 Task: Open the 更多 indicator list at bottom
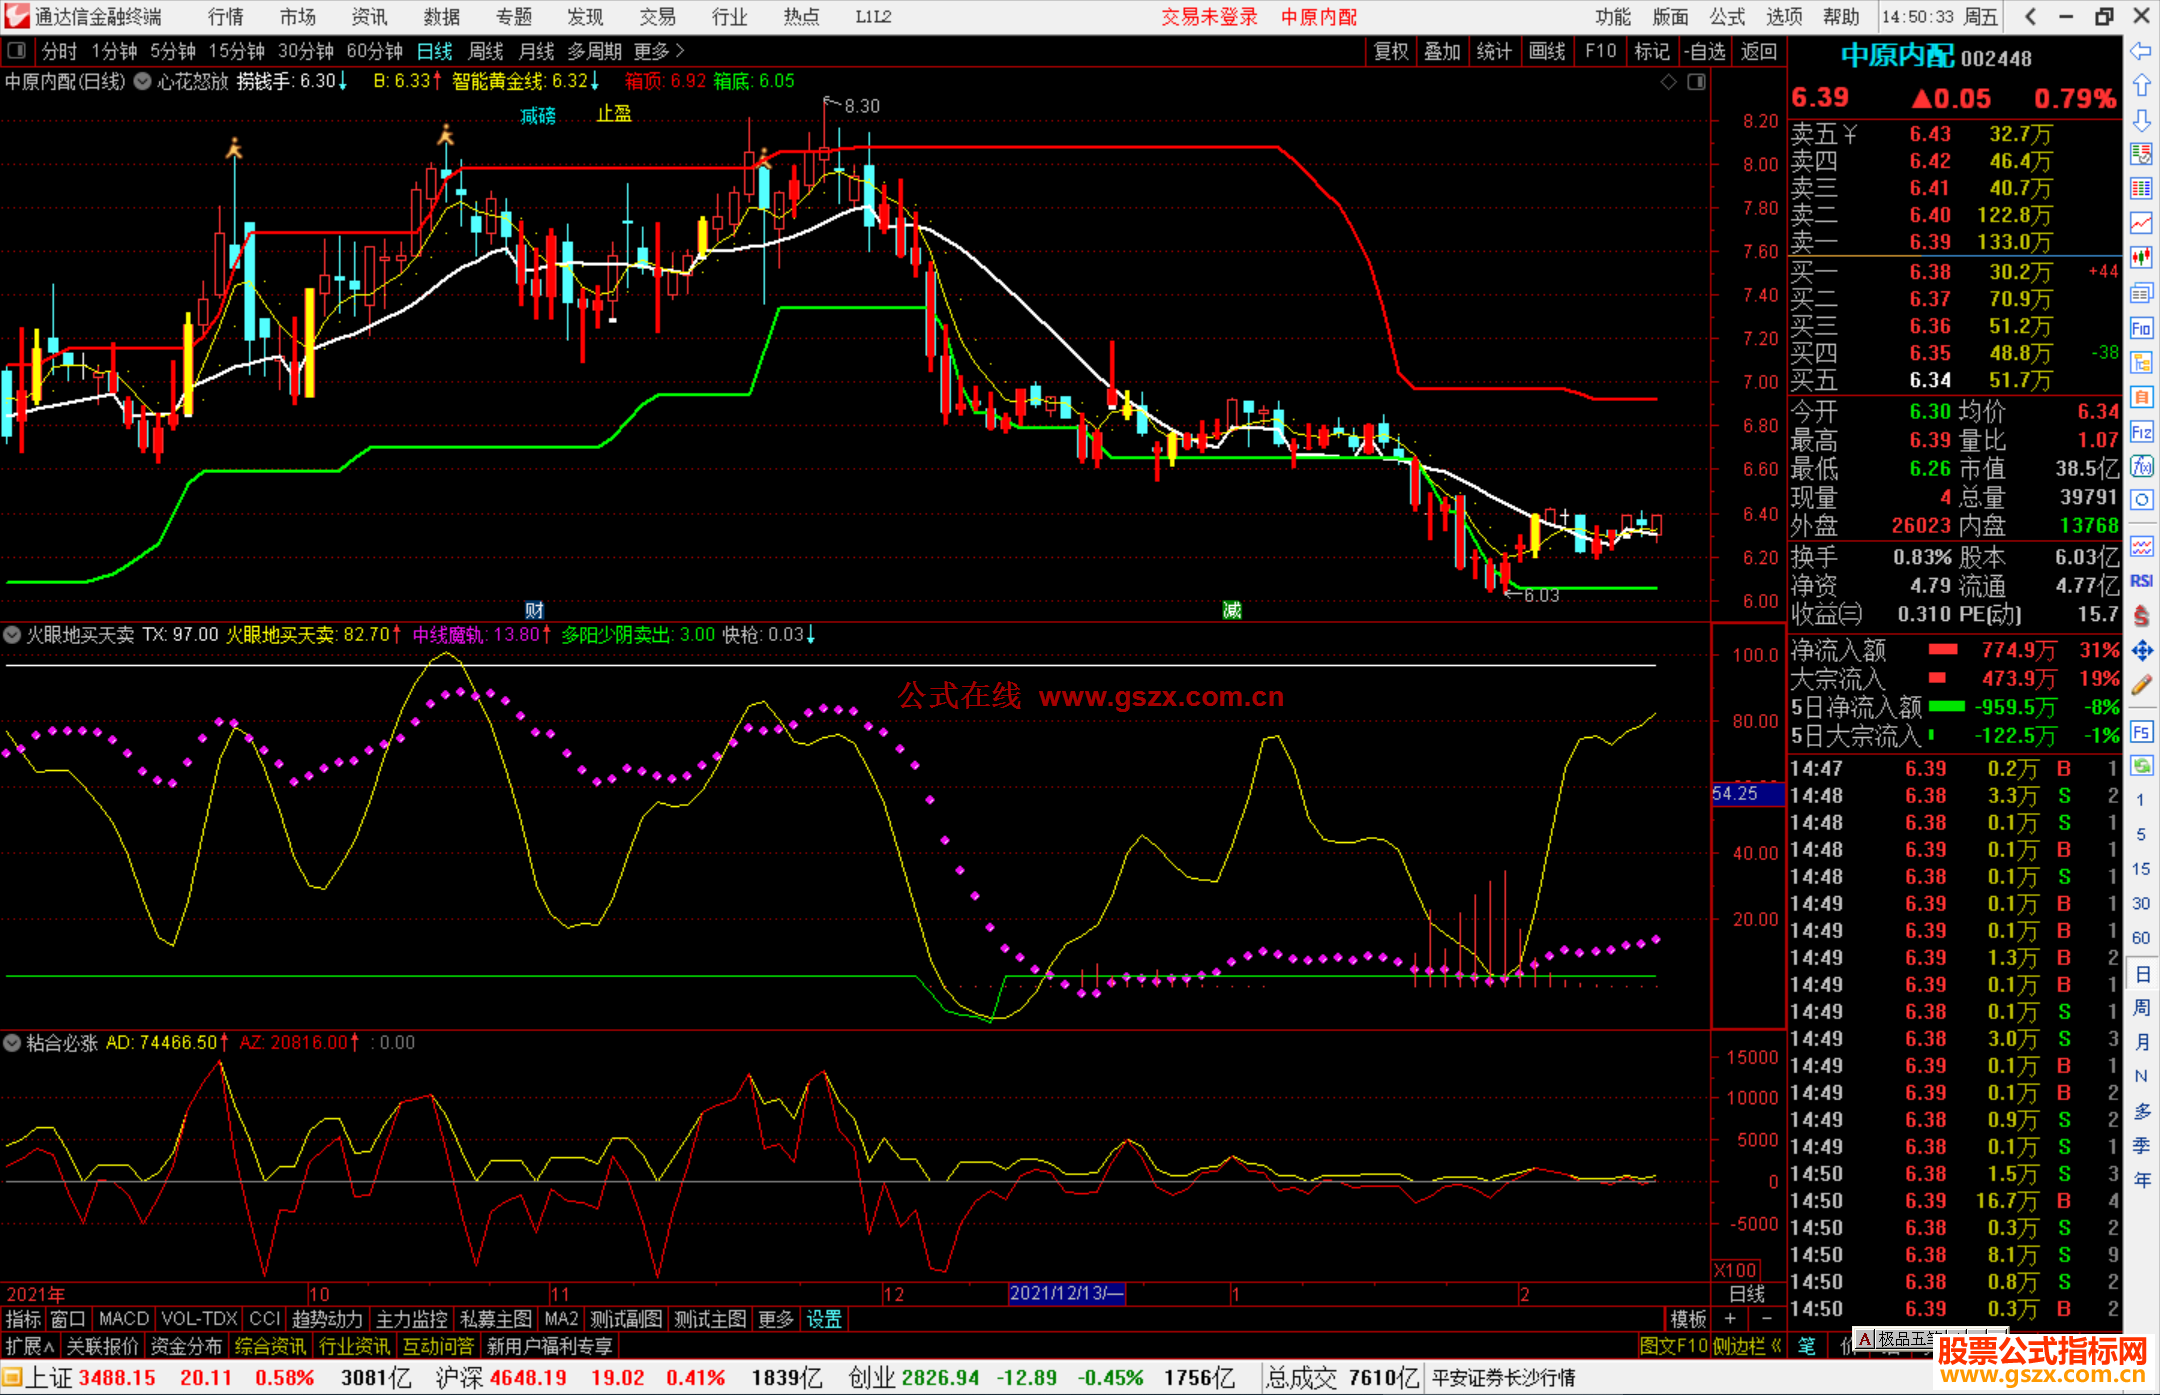pos(776,1319)
